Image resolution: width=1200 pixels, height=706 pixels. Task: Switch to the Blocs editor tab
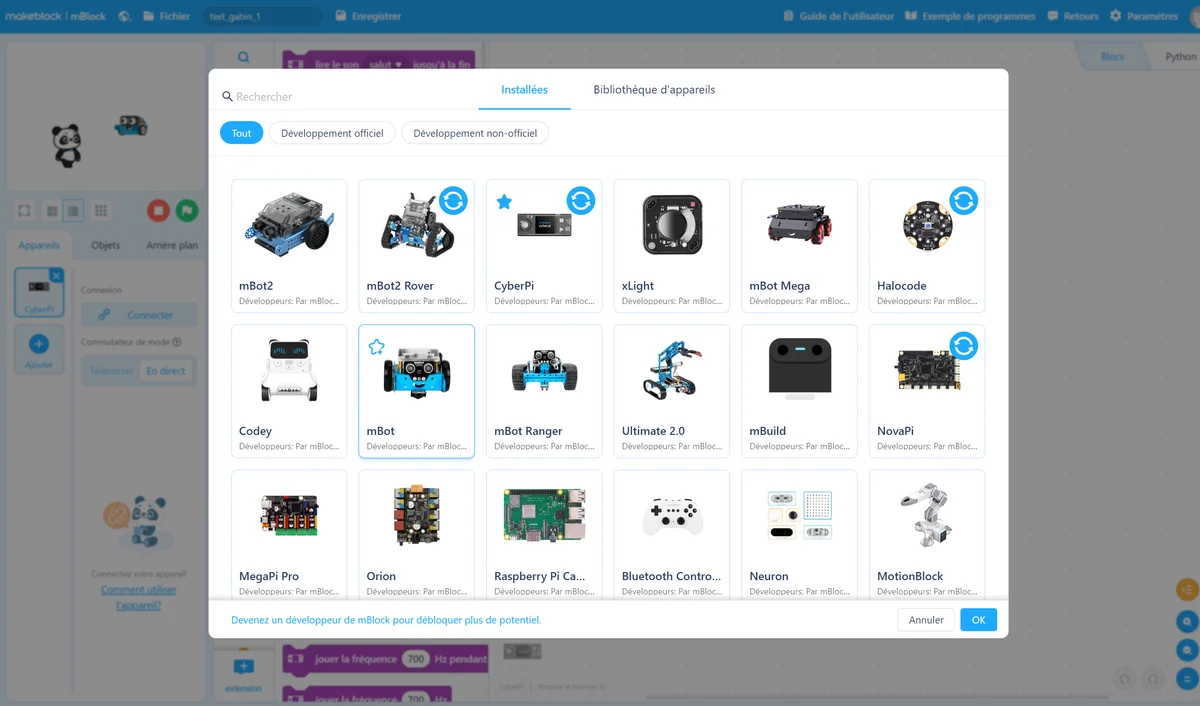[1112, 57]
